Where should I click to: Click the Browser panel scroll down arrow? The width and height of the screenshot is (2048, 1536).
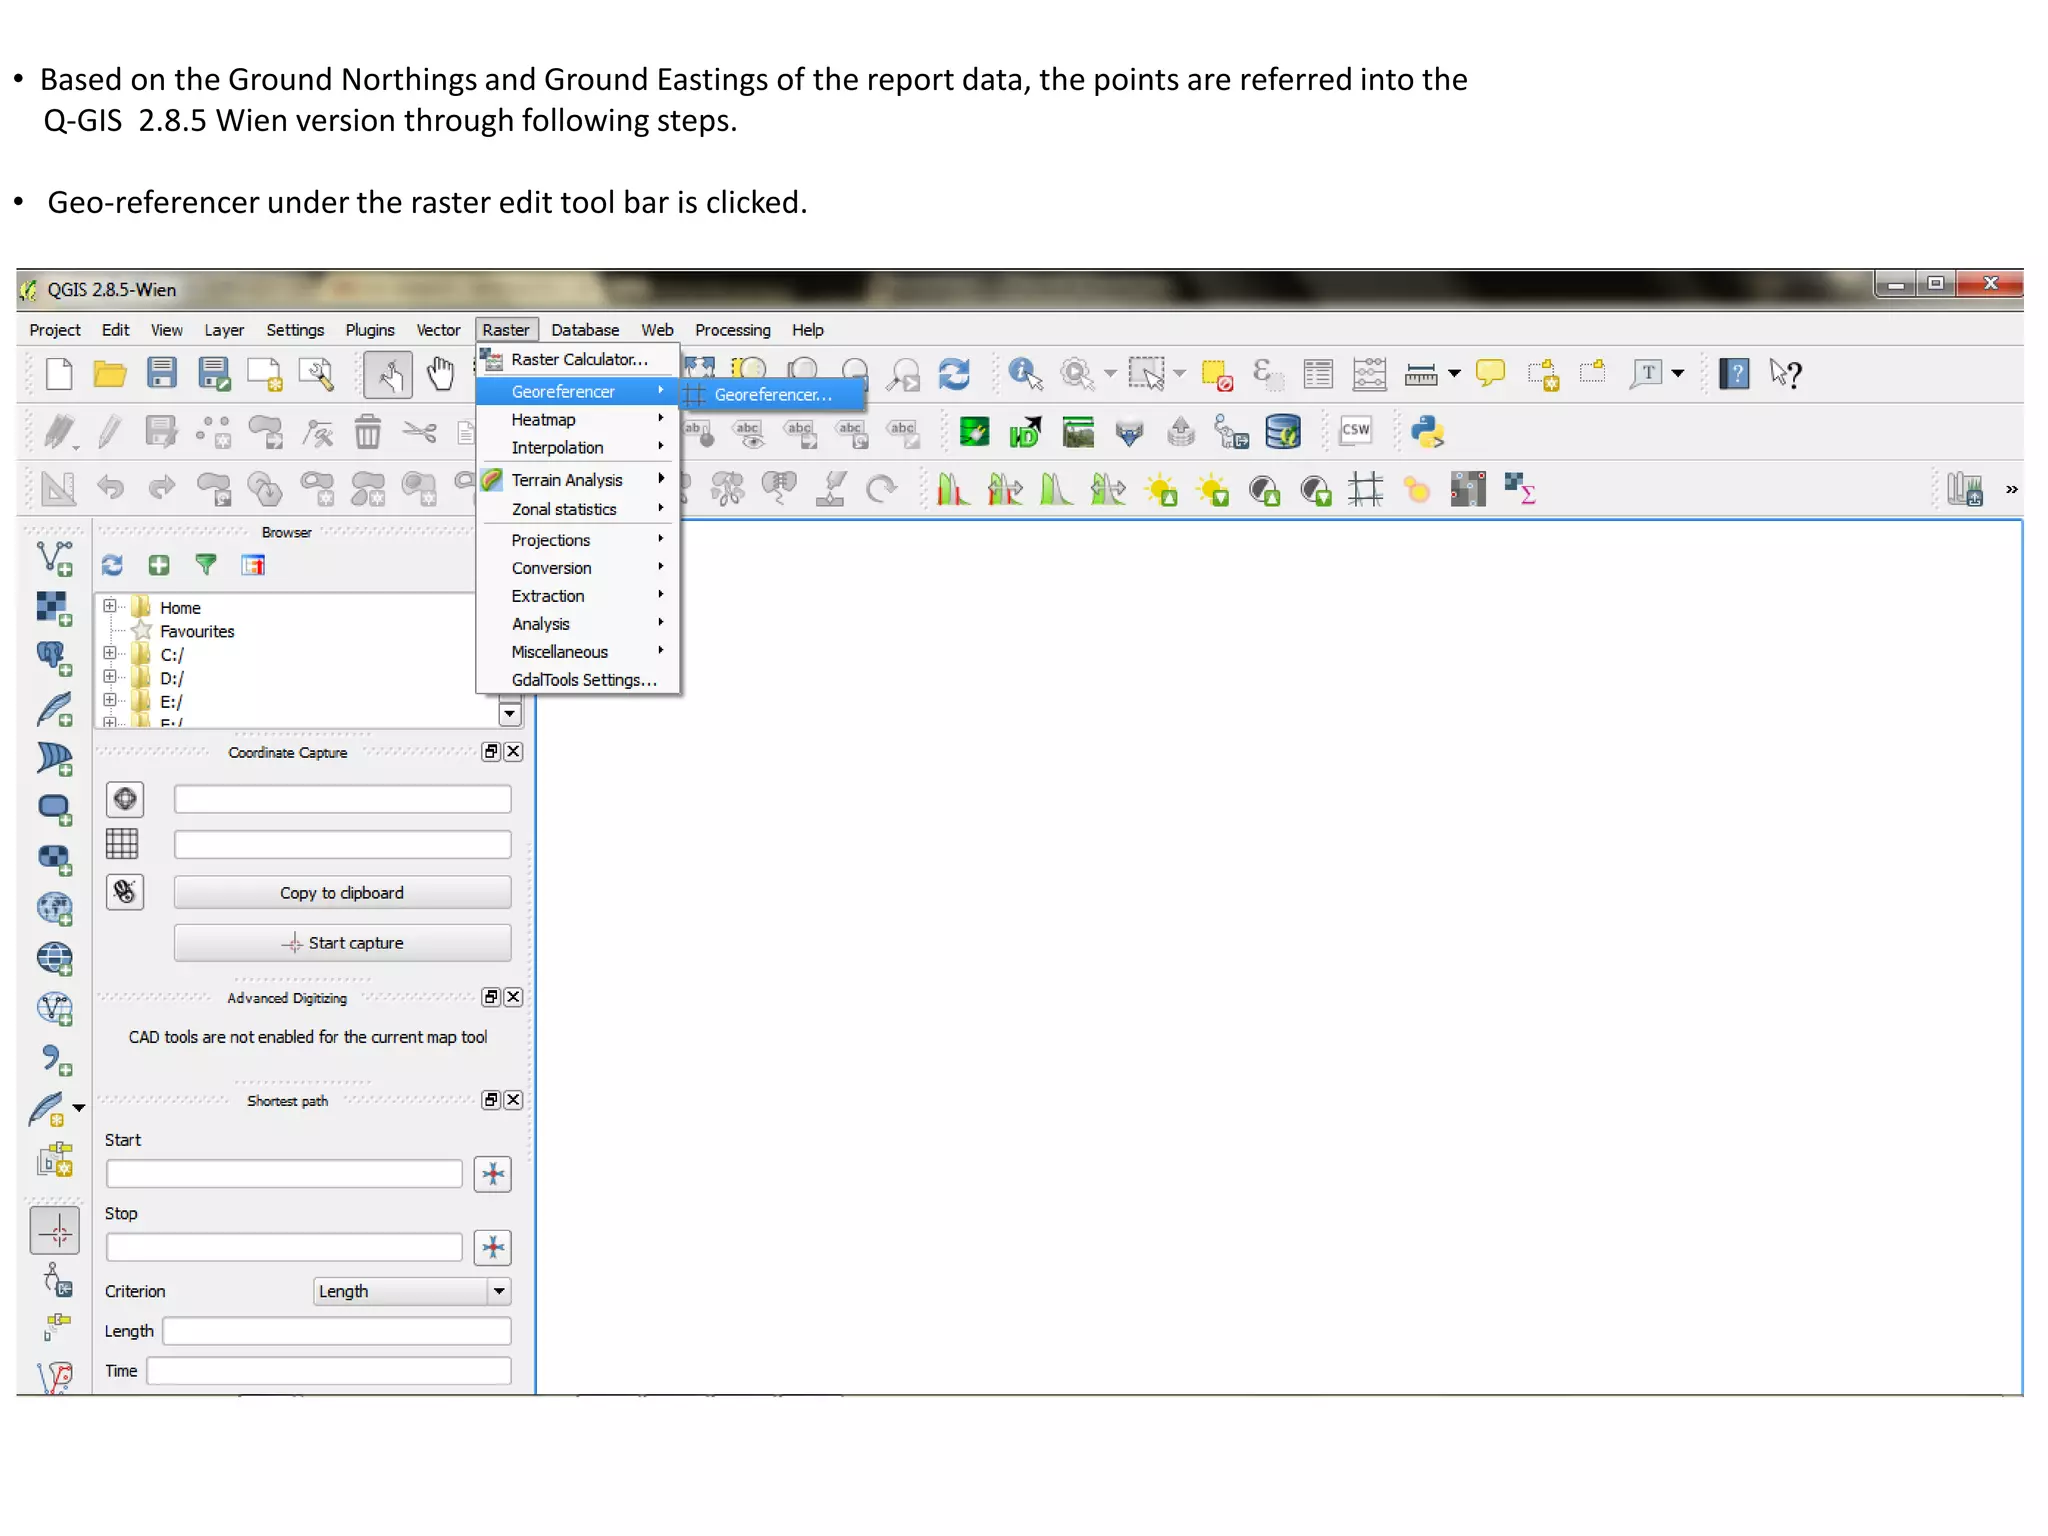(x=510, y=714)
